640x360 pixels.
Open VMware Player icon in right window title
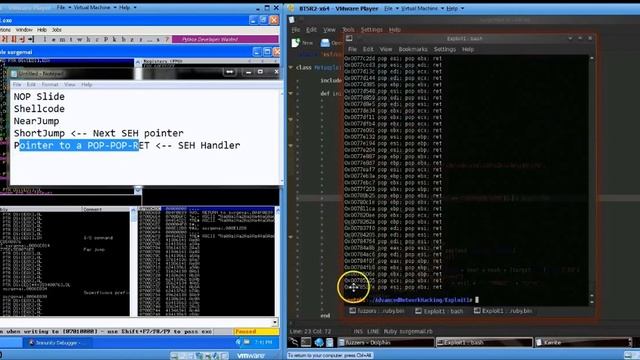[x=291, y=8]
